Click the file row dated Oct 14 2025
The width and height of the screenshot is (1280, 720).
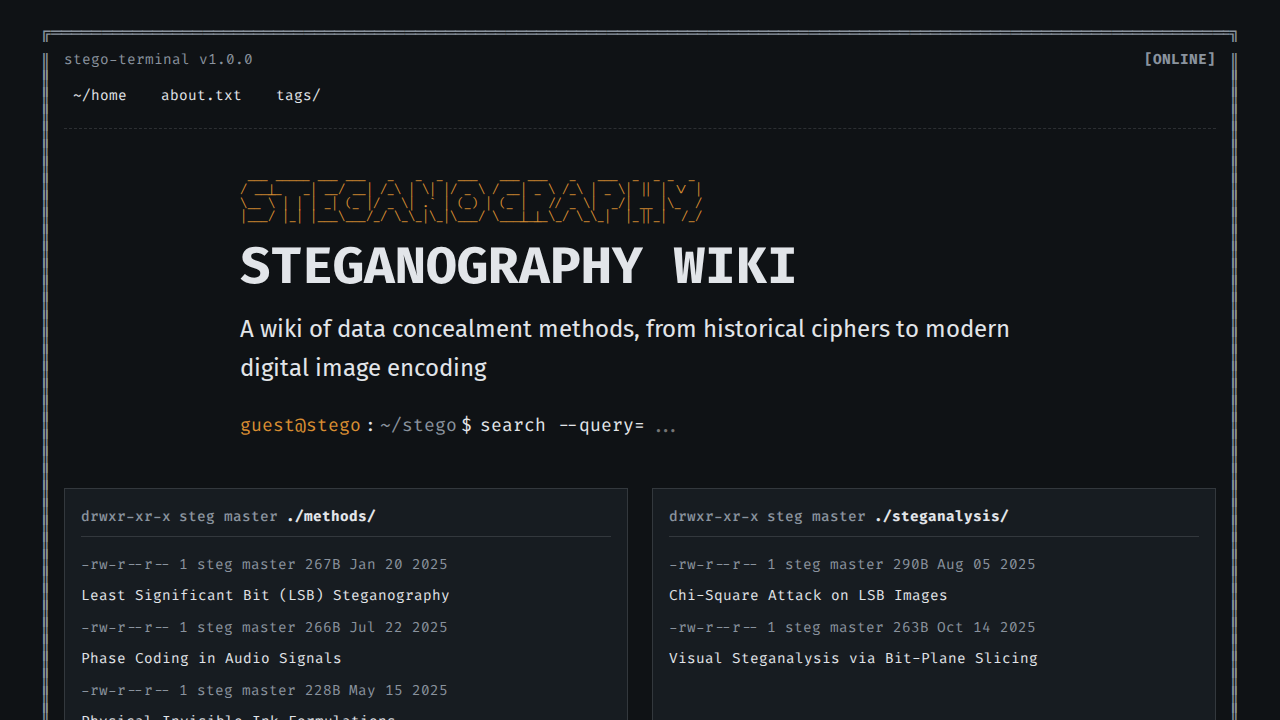(852, 627)
